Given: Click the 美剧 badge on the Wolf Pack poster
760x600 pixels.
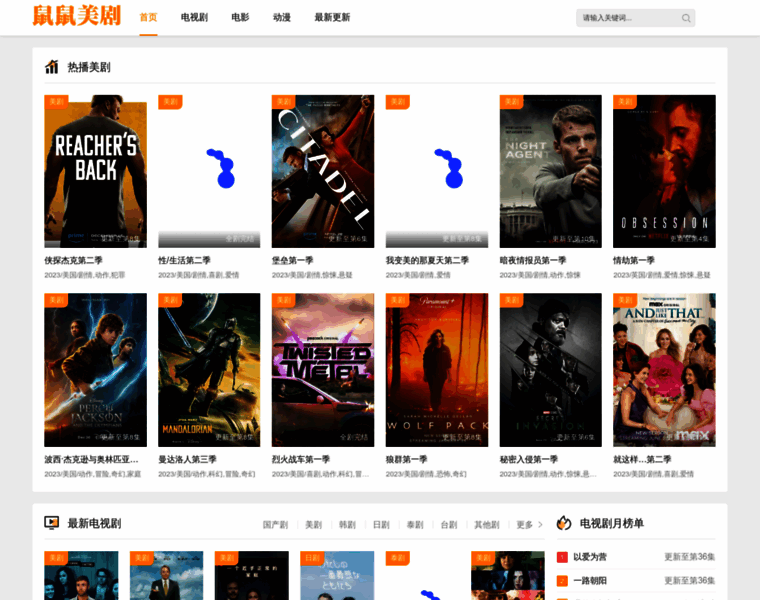Looking at the screenshot, I should tap(398, 300).
